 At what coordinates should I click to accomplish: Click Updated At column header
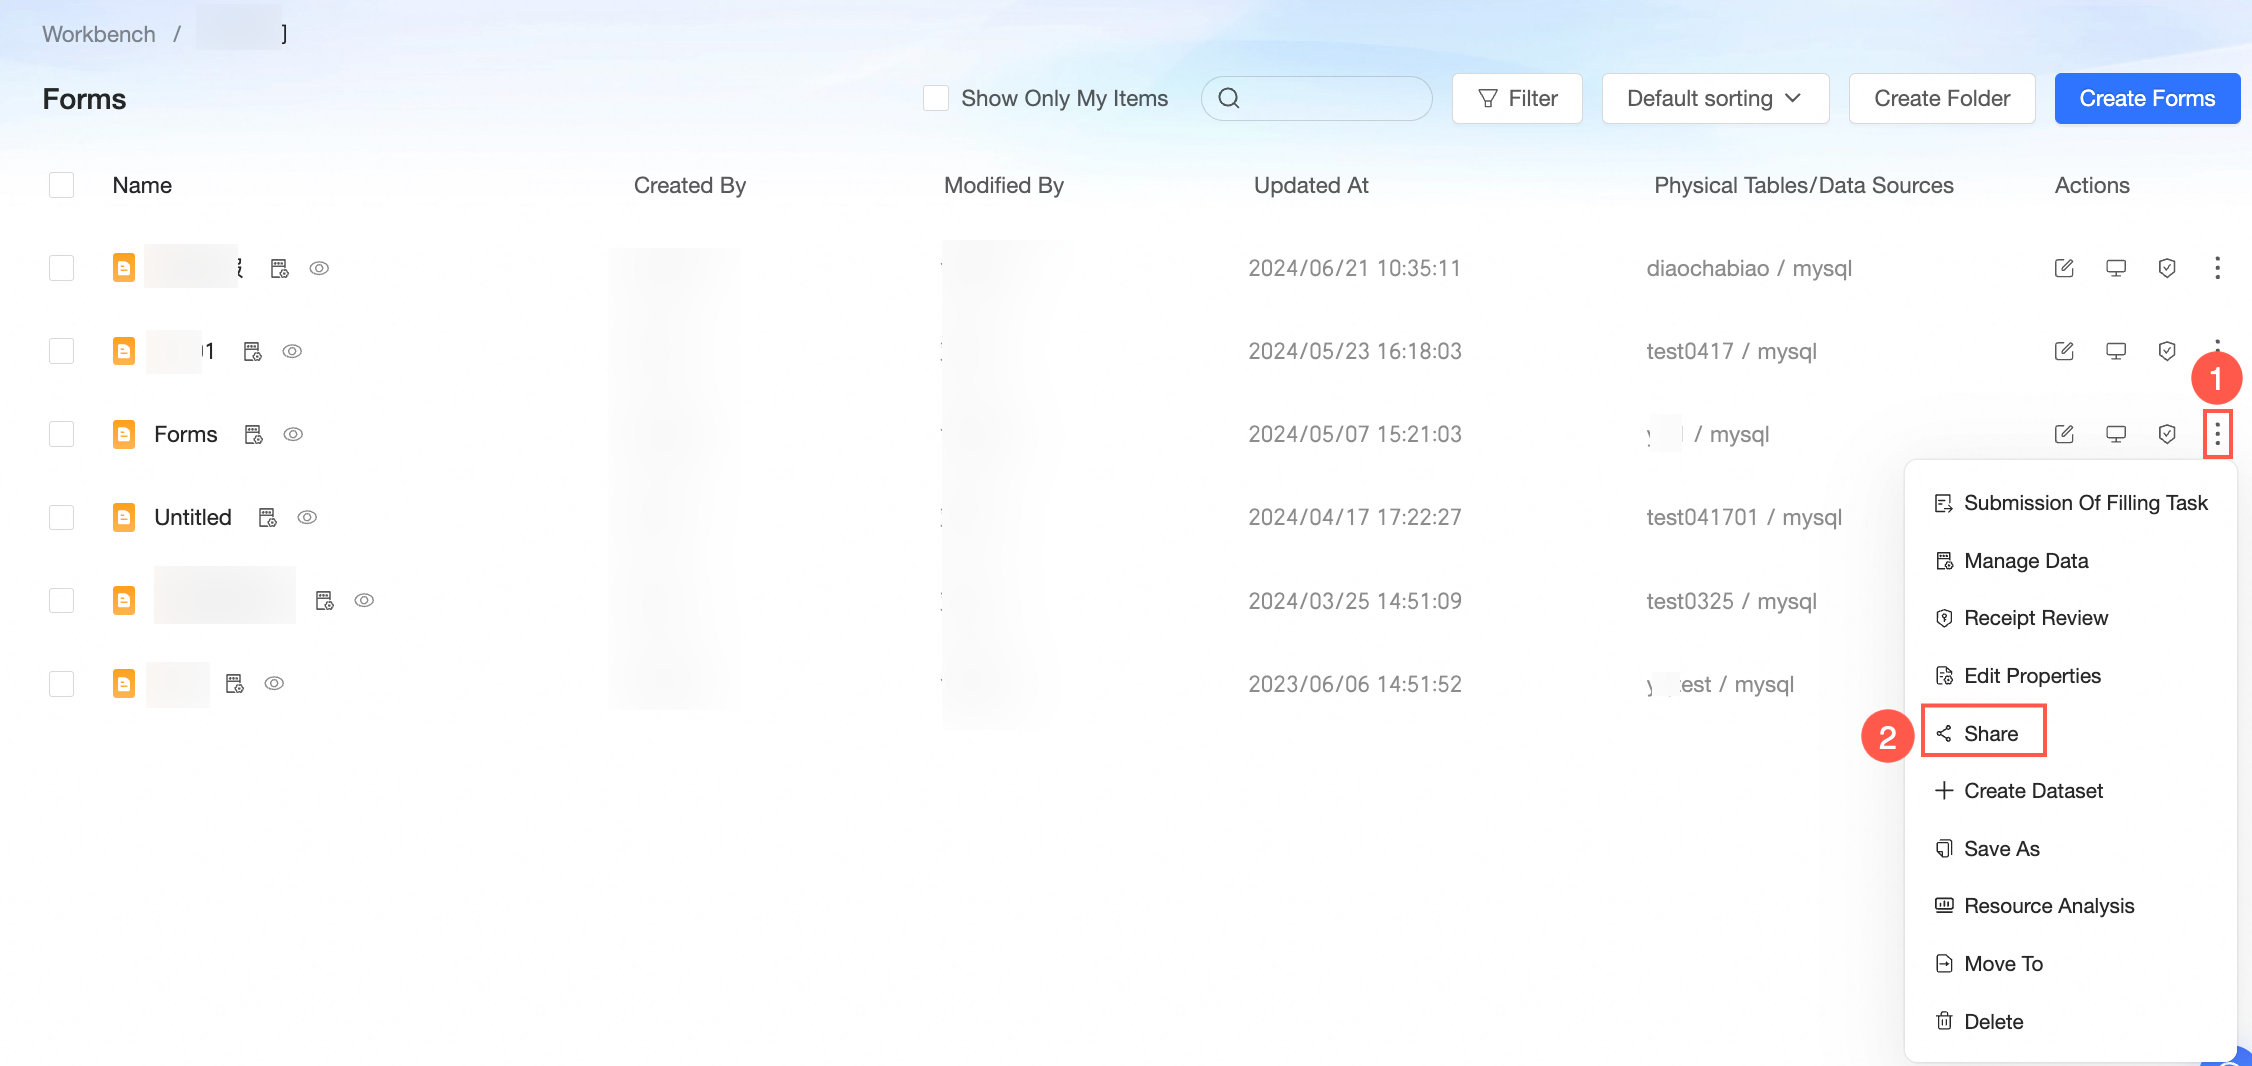[1311, 185]
